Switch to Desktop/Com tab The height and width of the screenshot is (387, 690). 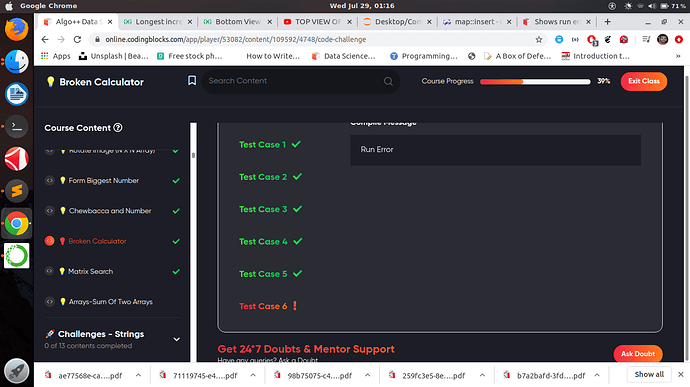(x=397, y=22)
